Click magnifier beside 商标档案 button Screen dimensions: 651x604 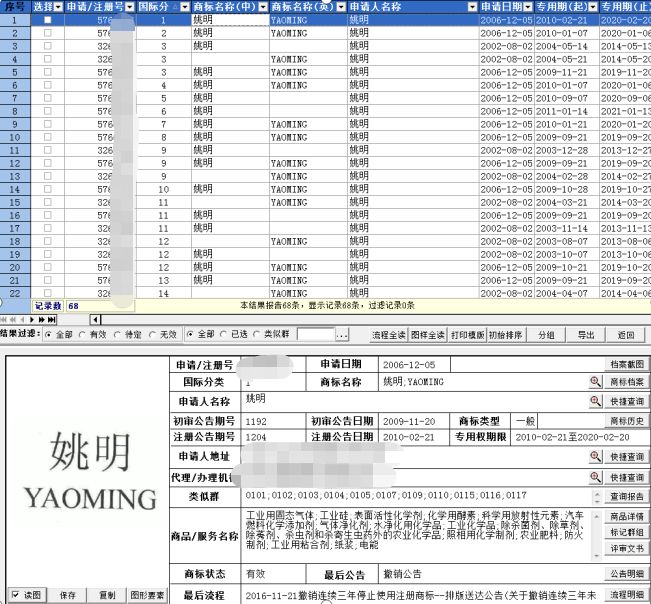point(595,382)
